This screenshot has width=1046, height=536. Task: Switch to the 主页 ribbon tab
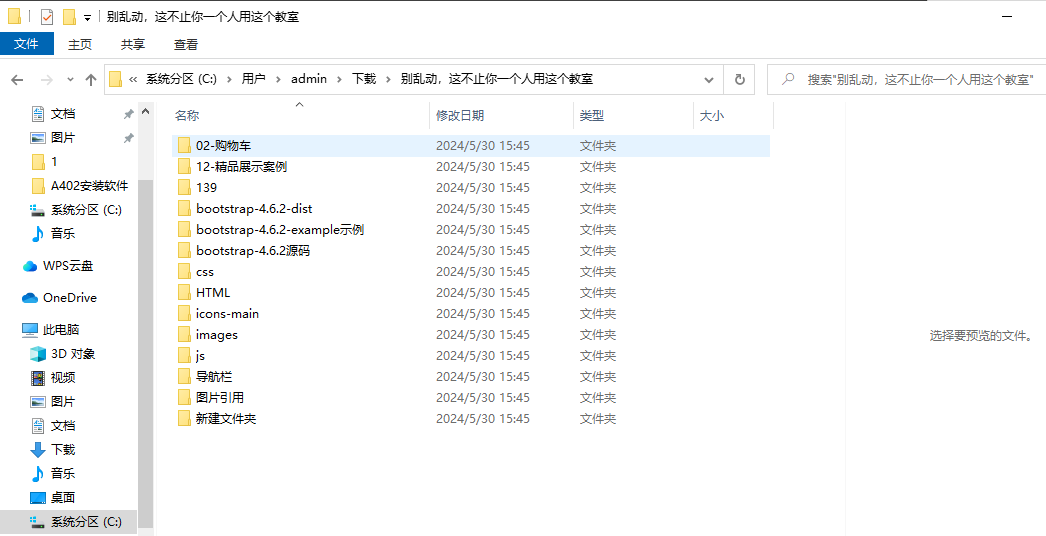point(80,45)
